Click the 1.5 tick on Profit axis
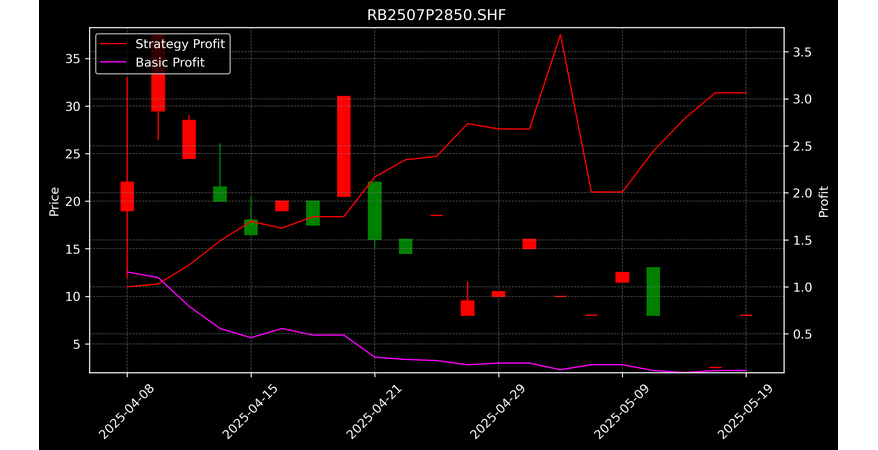Screen dimensions: 878x450 (x=802, y=240)
